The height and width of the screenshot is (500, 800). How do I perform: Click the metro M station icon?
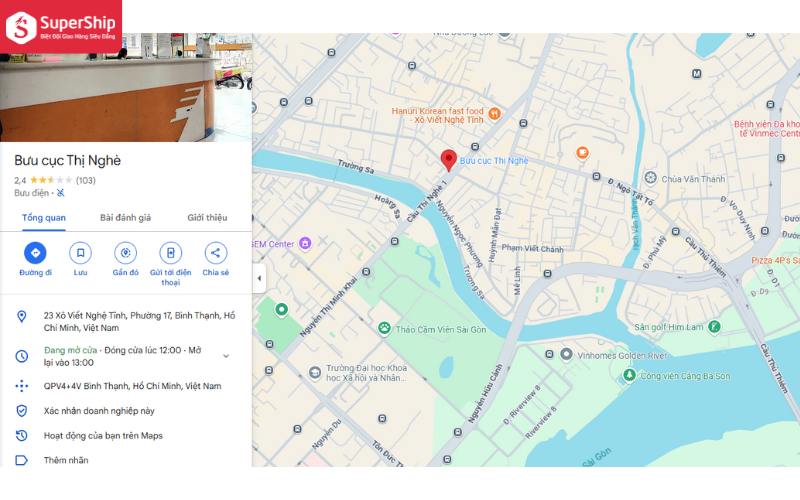pos(696,74)
